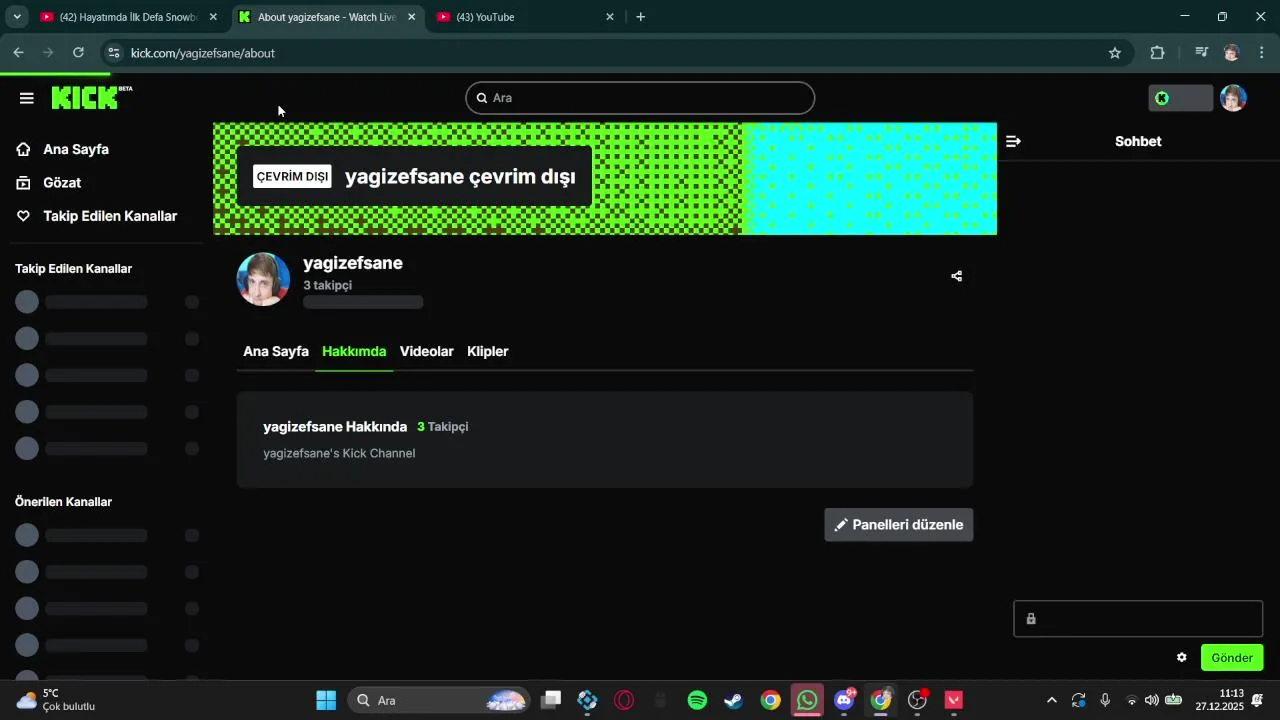Click the address bar URL kick.com/yagizefsane/about
This screenshot has height=720, width=1280.
[x=203, y=53]
